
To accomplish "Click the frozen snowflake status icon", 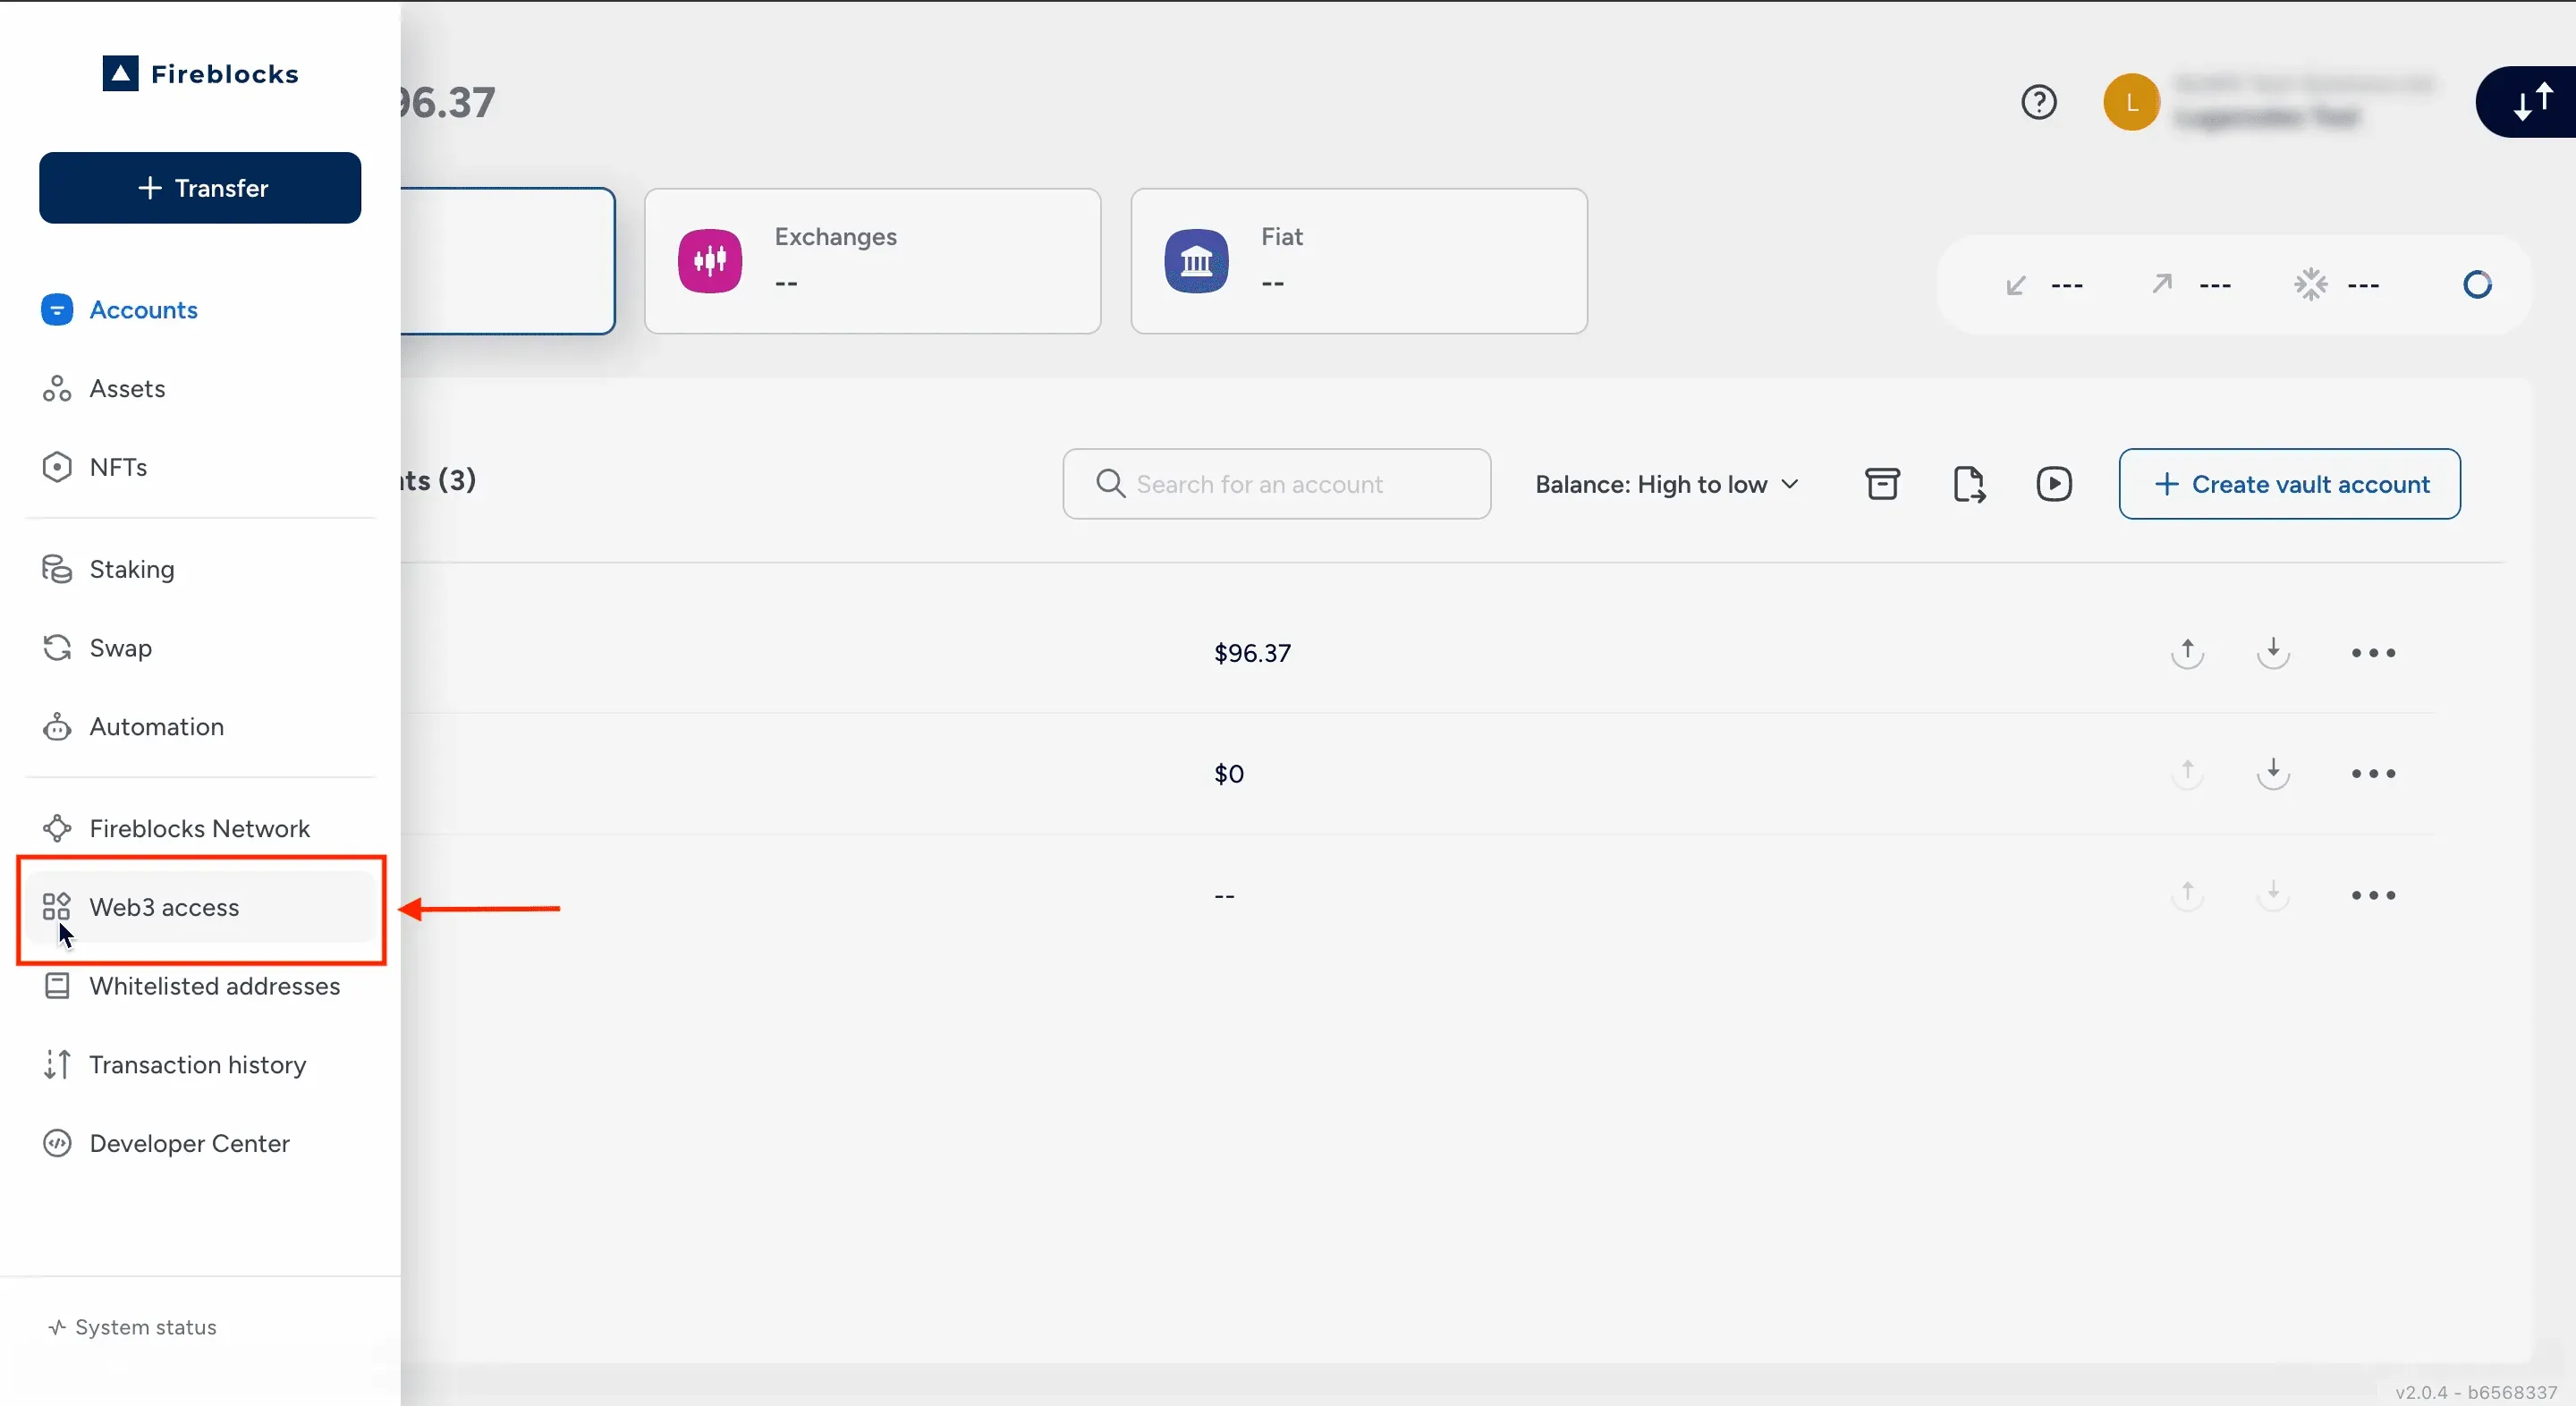I will coord(2310,285).
